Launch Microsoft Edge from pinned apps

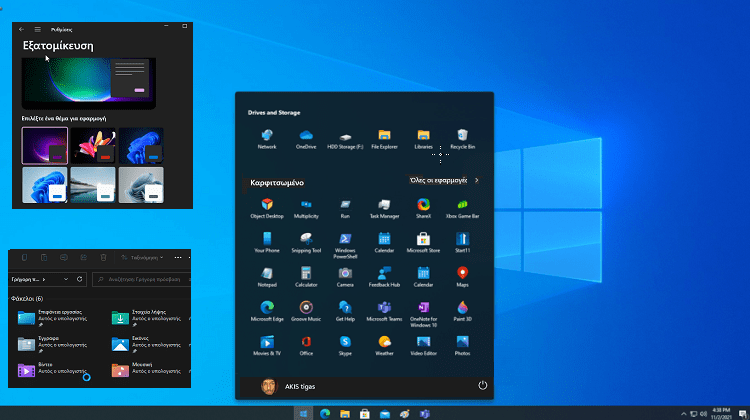tap(267, 311)
